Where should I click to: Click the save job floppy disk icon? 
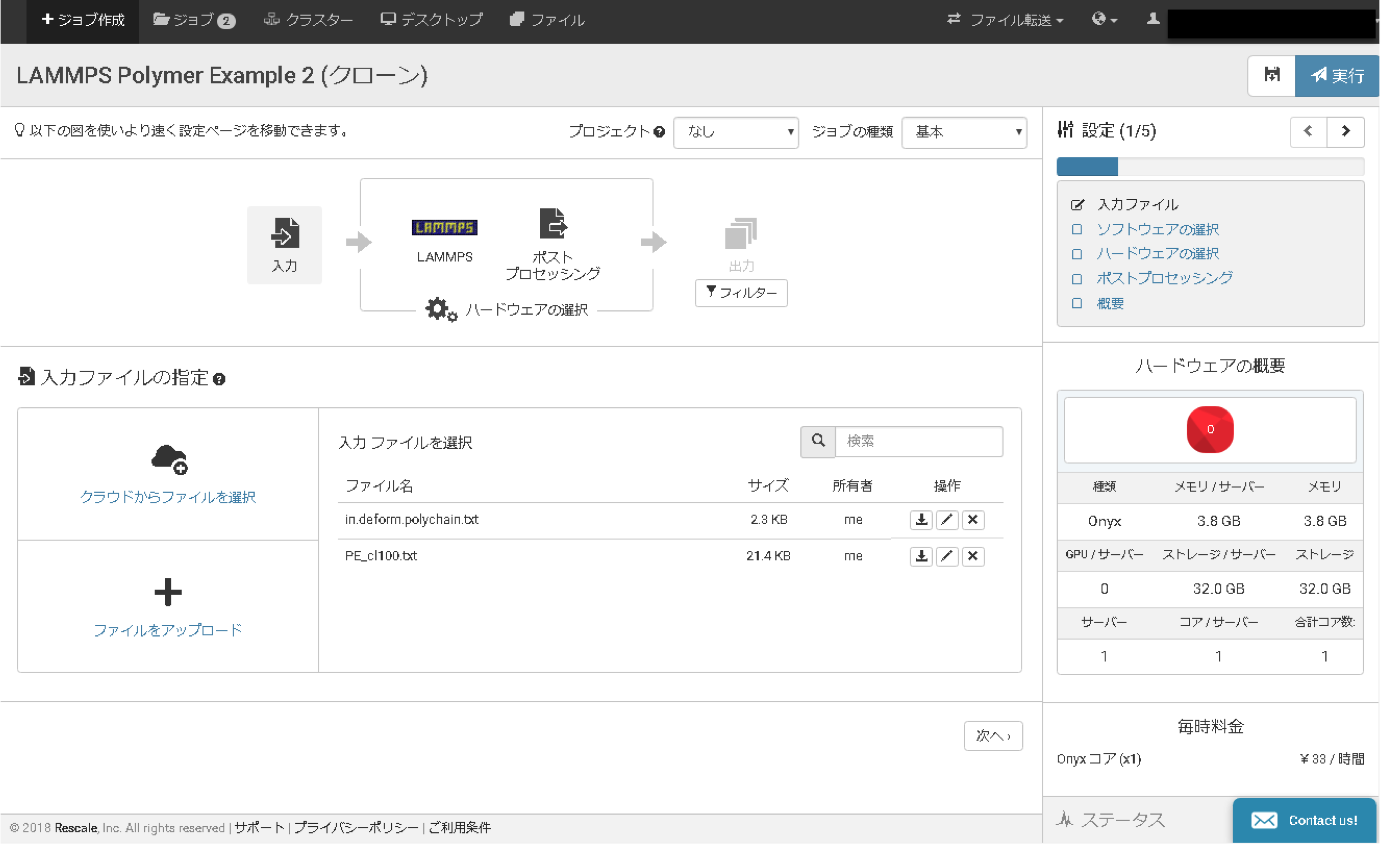click(1272, 75)
